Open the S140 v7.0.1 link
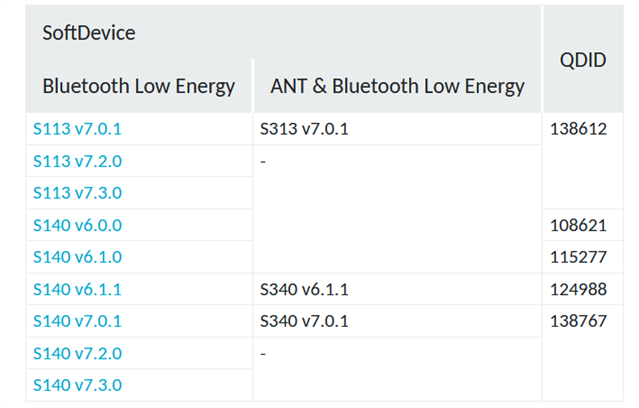 (77, 321)
